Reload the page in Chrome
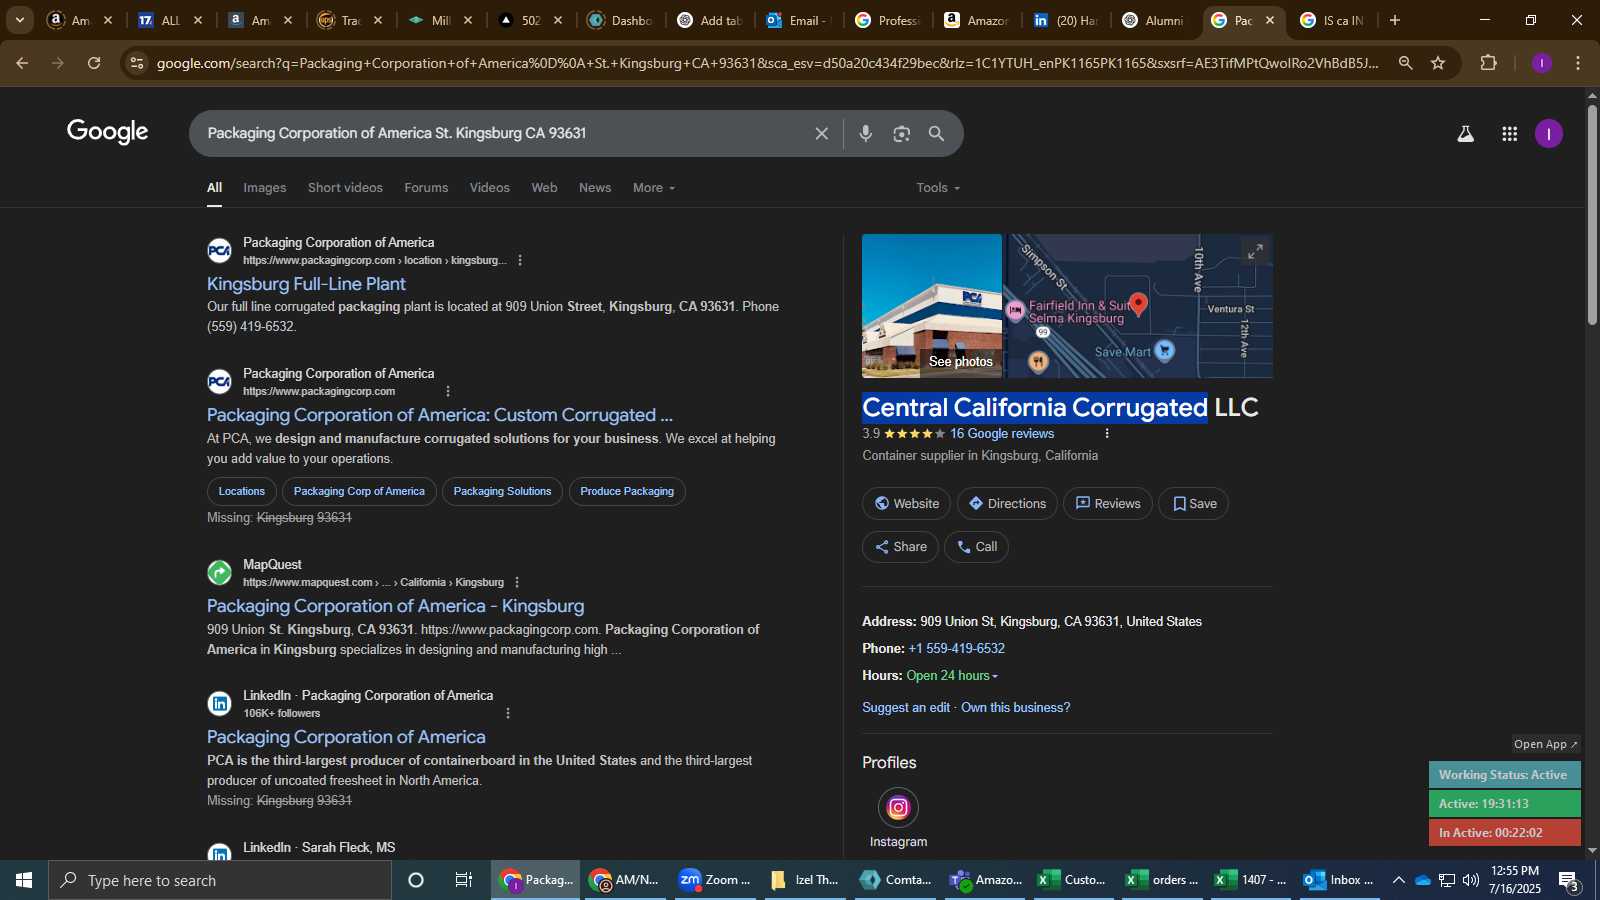The image size is (1600, 900). click(x=94, y=63)
